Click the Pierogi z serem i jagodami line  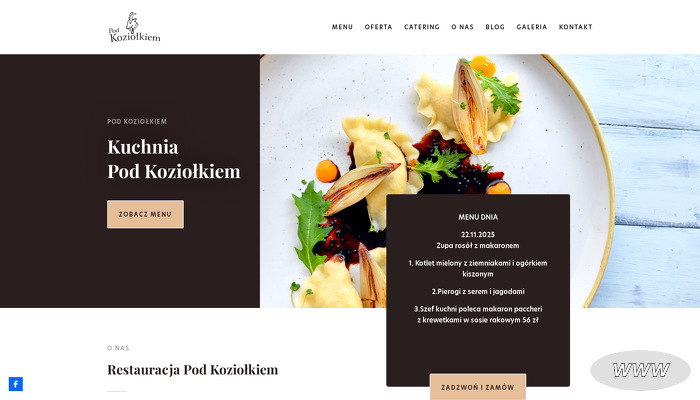click(x=478, y=292)
